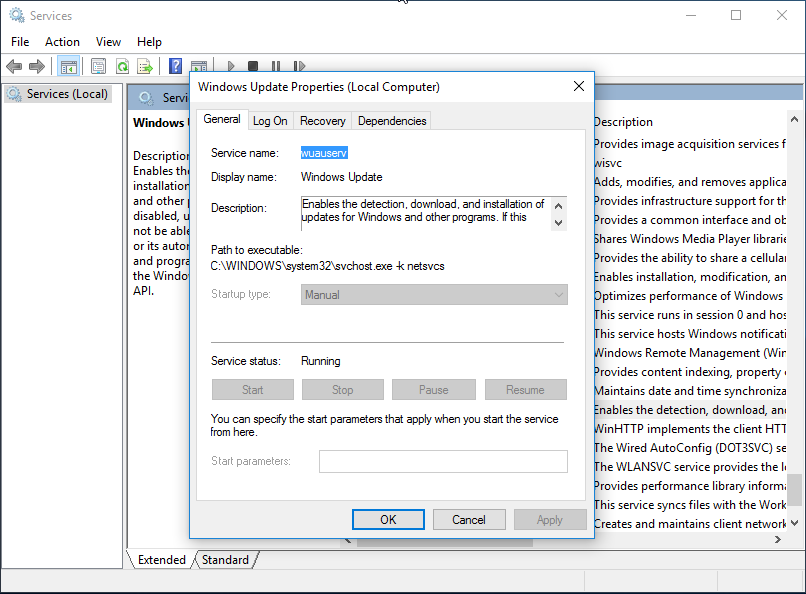Select the row 'Maintains date and time synchroniza'

[x=690, y=391]
